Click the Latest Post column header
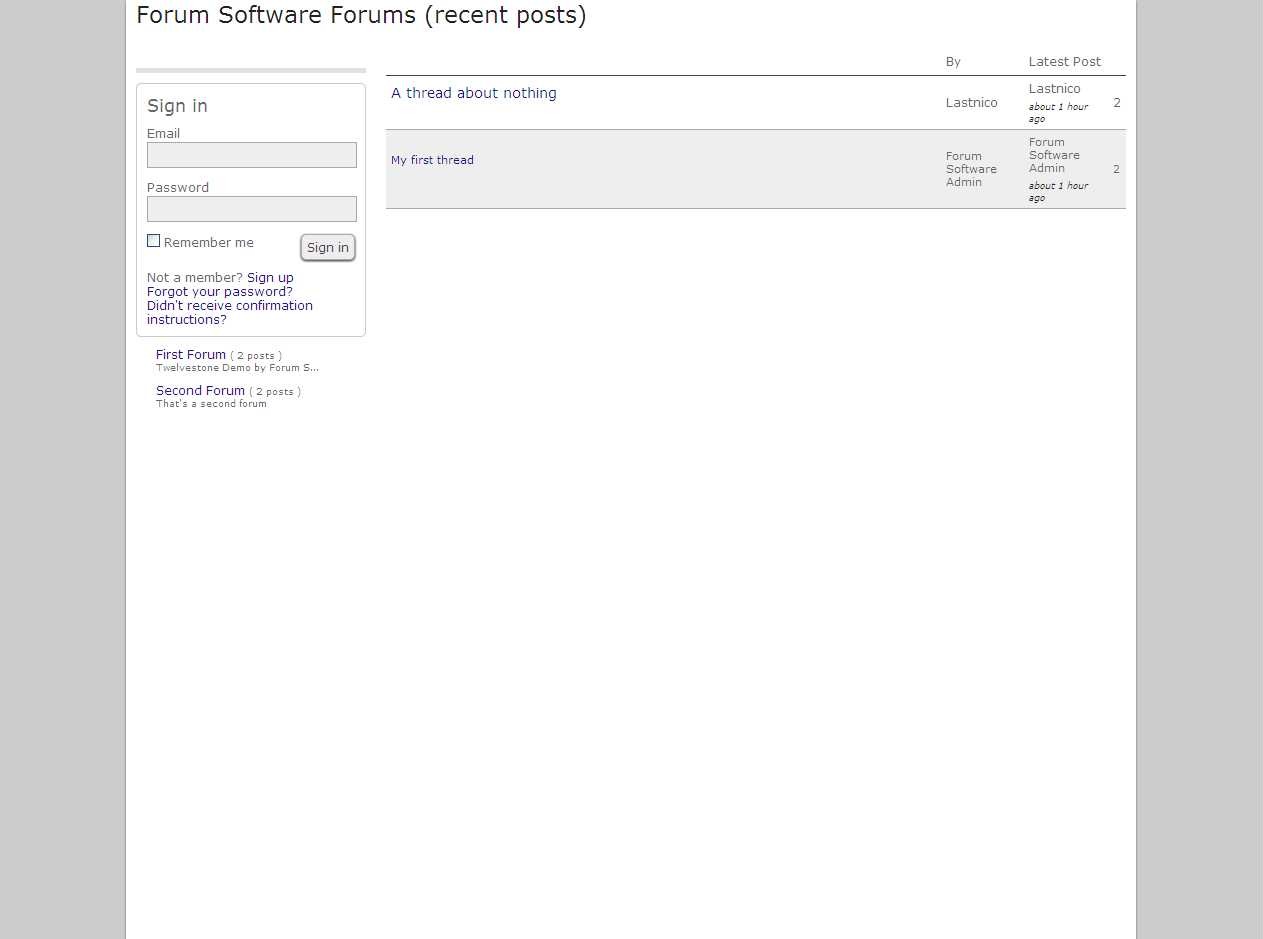Viewport: 1263px width, 939px height. pyautogui.click(x=1064, y=62)
